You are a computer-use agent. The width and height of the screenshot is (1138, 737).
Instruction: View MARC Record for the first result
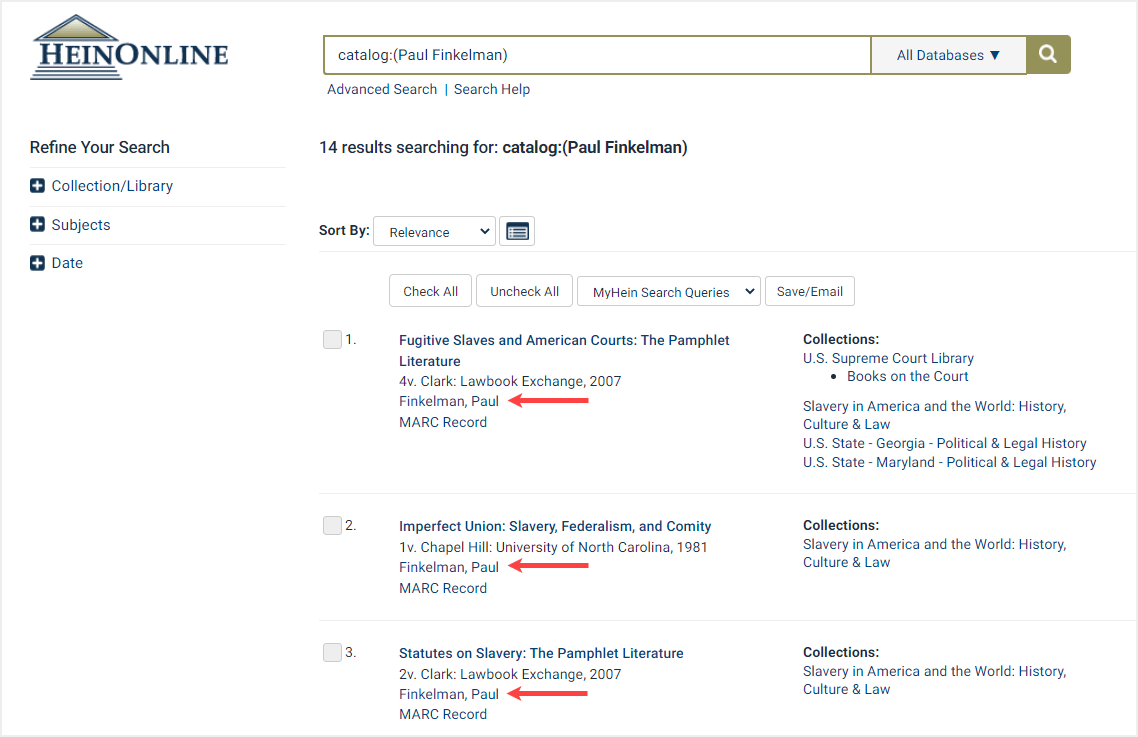pyautogui.click(x=443, y=422)
